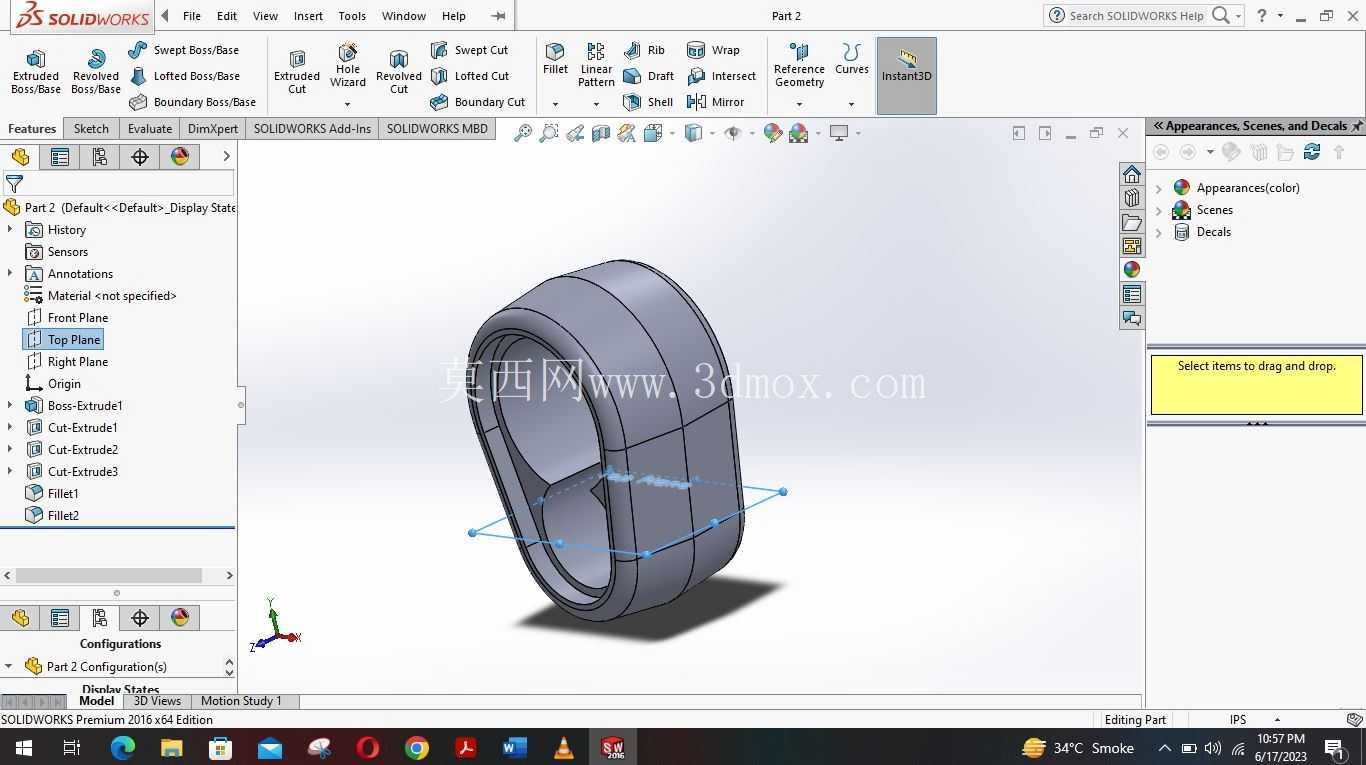Select the Revolved Cut tool
The image size is (1366, 765).
coord(399,72)
